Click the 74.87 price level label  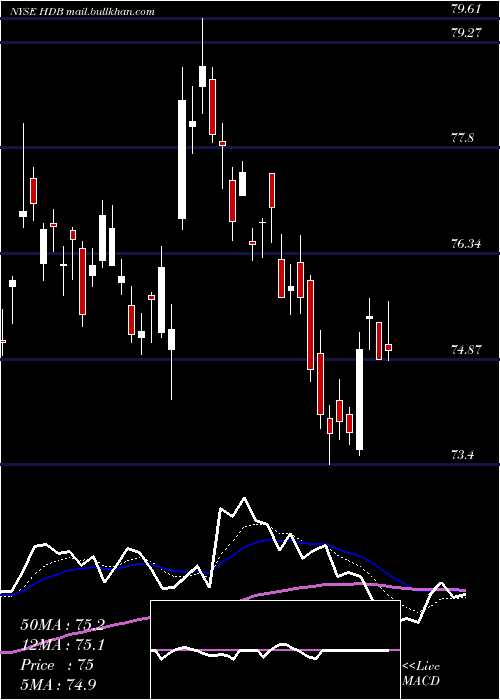(466, 350)
